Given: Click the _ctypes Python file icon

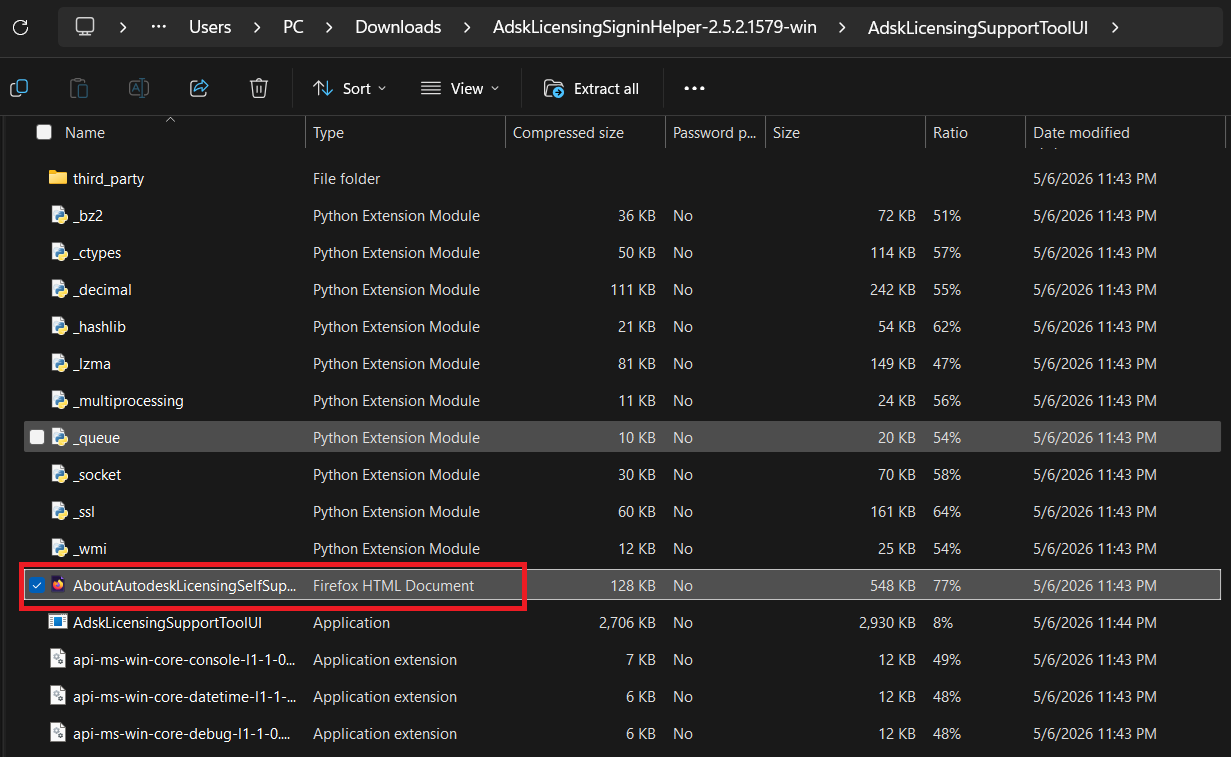Looking at the screenshot, I should coord(58,252).
